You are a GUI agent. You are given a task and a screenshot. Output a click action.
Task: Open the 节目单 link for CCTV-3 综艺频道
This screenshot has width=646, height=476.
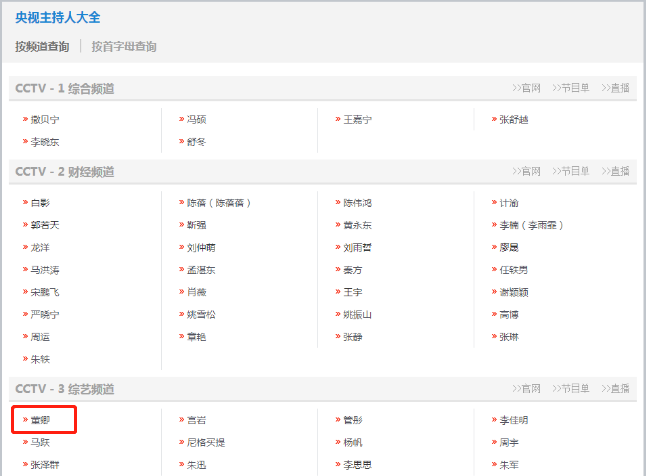pyautogui.click(x=571, y=389)
